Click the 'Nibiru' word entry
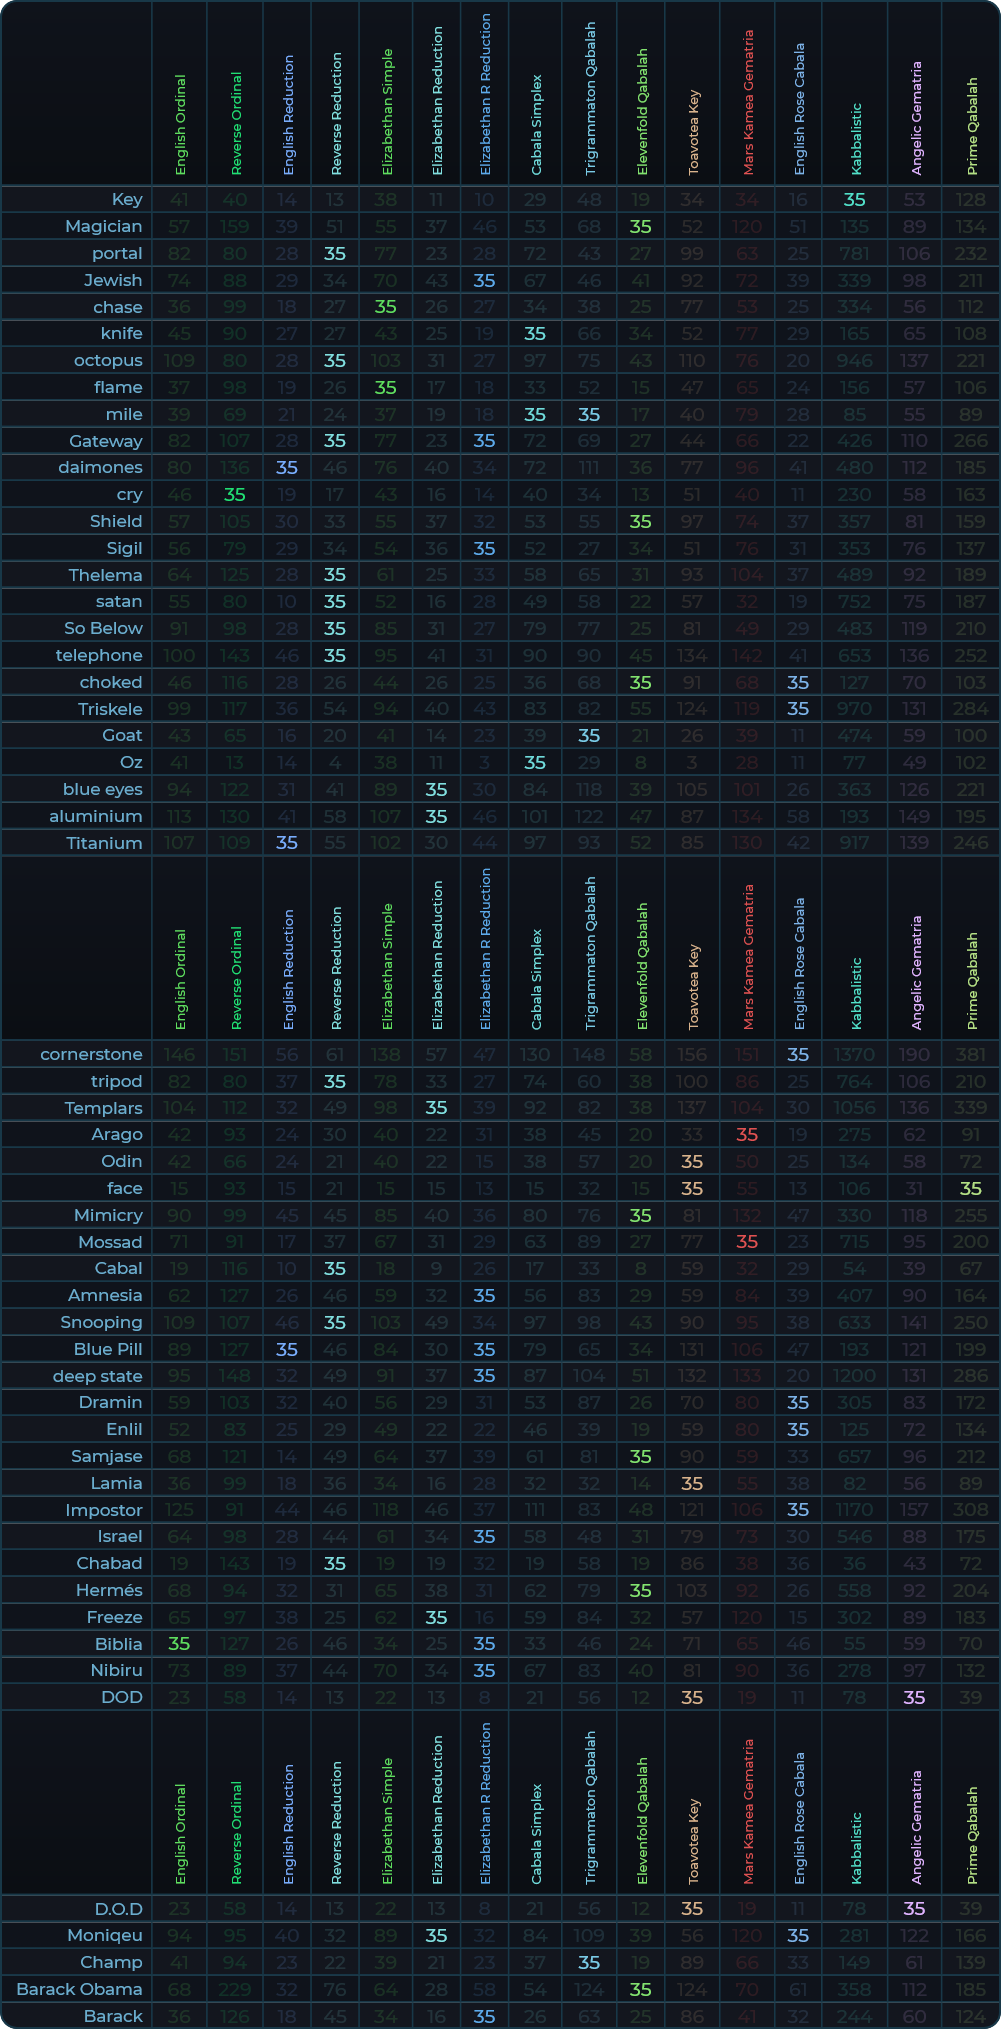The image size is (1001, 2029). click(x=116, y=1670)
